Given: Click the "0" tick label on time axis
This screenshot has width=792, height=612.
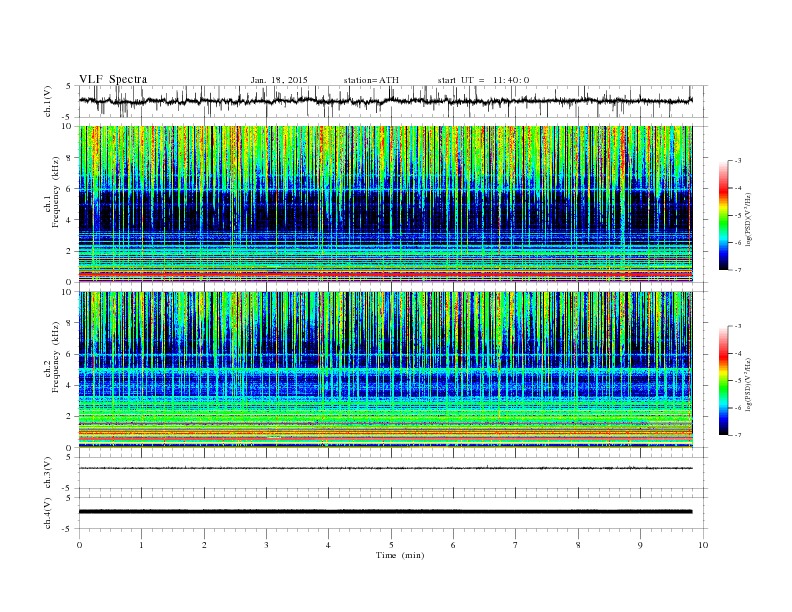Looking at the screenshot, I should click(x=79, y=545).
